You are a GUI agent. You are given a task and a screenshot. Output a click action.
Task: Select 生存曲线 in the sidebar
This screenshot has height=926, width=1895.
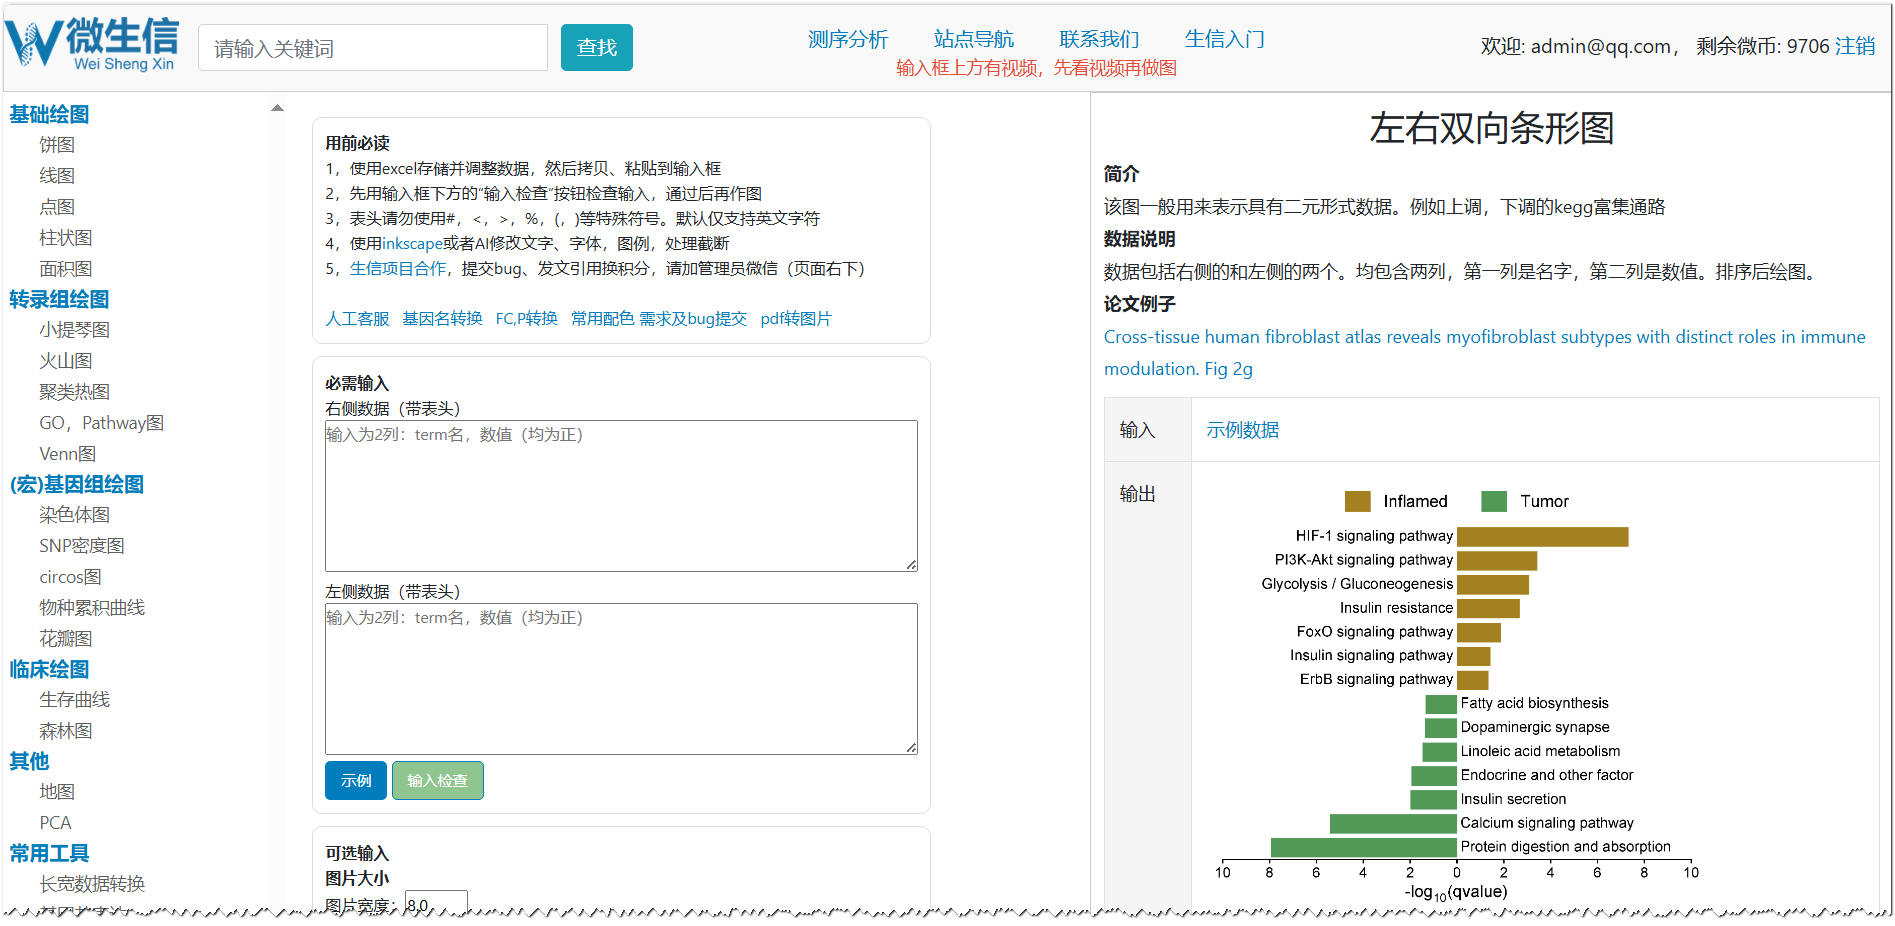(75, 700)
